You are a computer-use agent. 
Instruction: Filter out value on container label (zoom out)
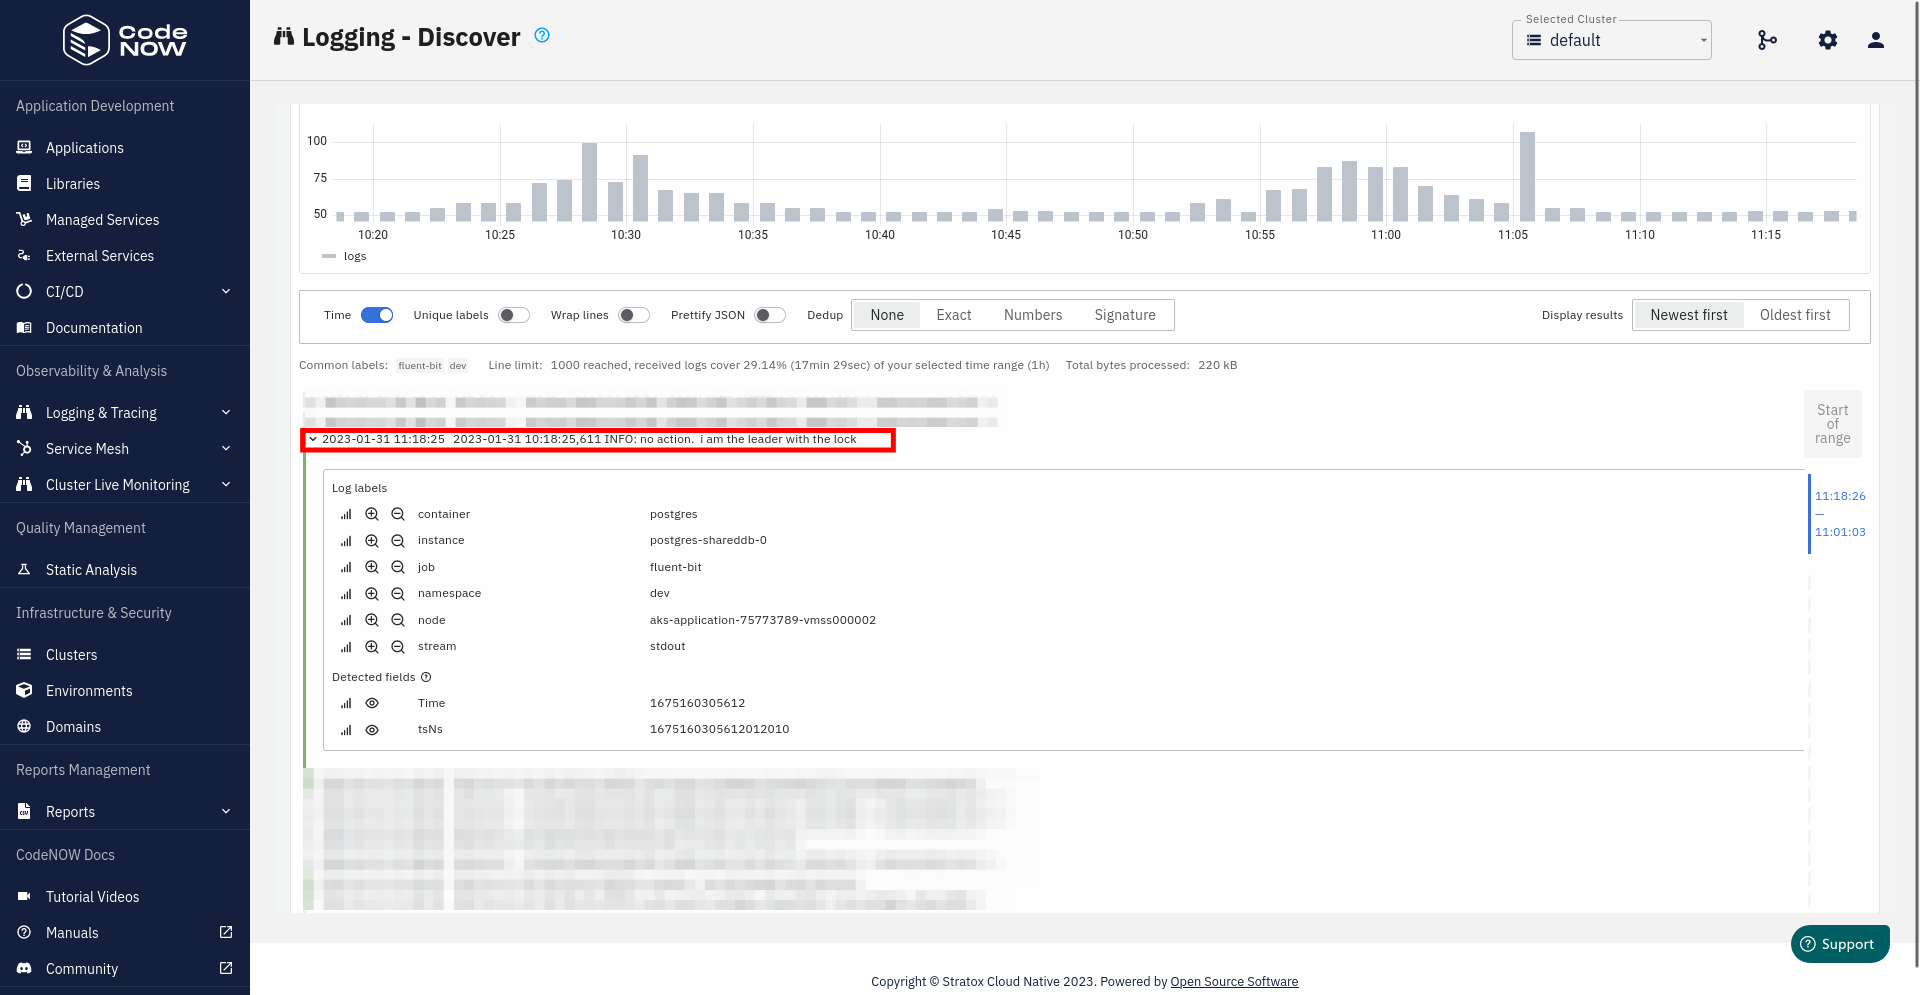click(x=398, y=514)
